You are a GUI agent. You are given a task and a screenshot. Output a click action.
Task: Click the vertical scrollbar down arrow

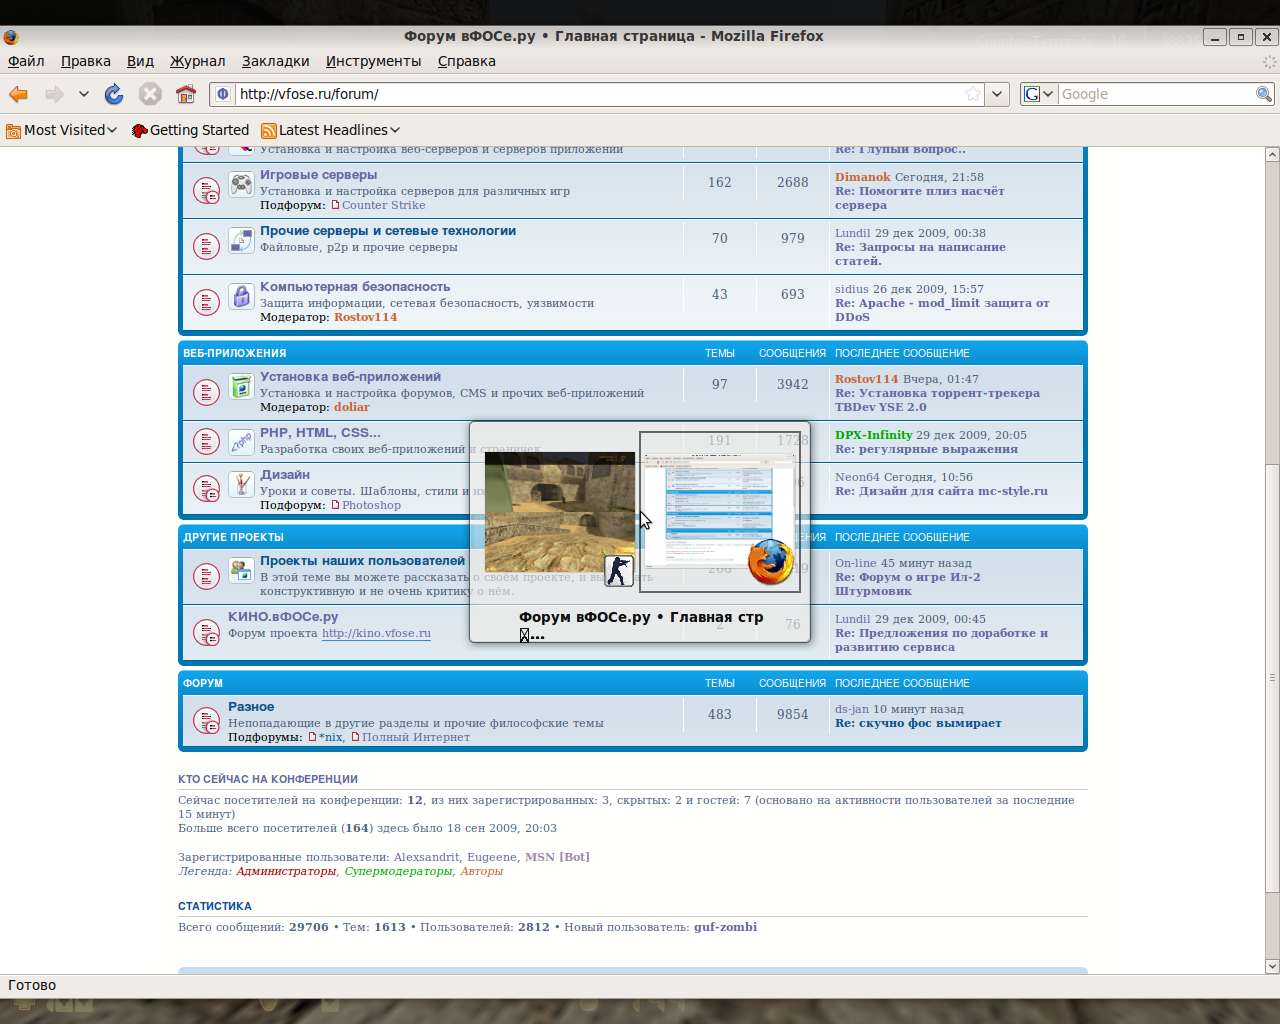(x=1272, y=966)
